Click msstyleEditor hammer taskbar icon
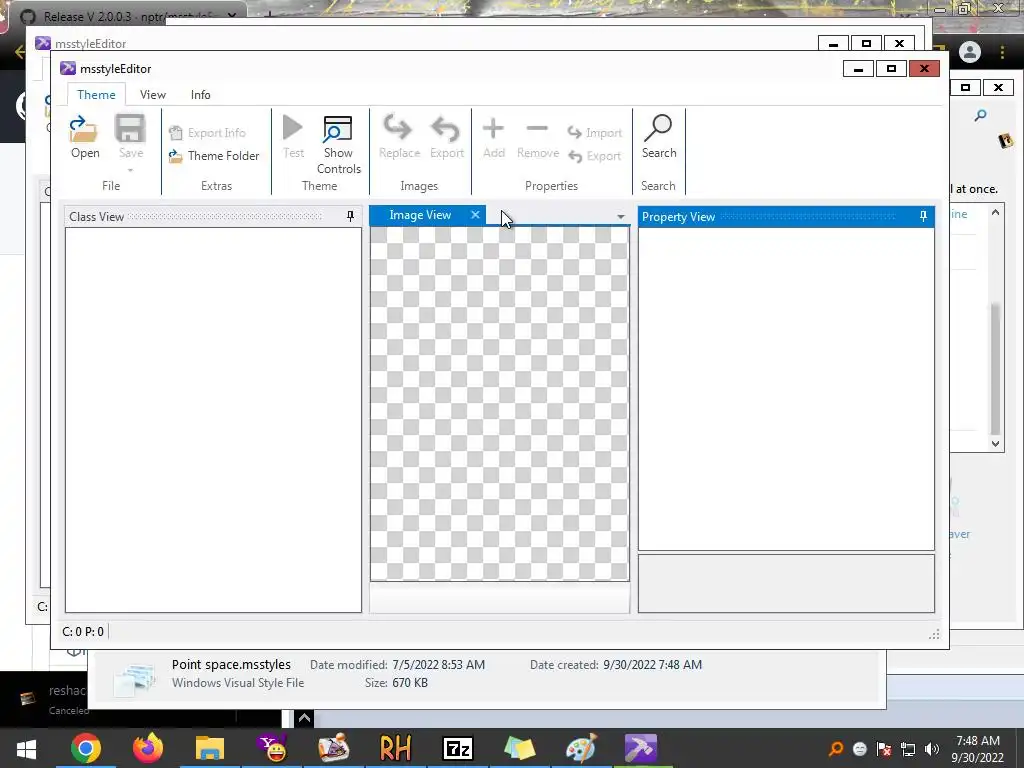 (641, 748)
